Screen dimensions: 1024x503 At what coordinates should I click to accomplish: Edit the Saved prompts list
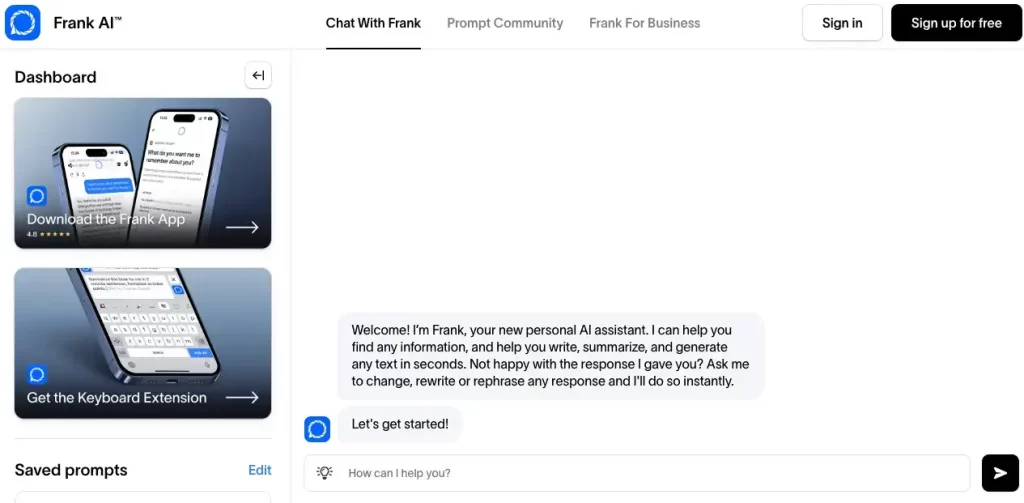[260, 470]
